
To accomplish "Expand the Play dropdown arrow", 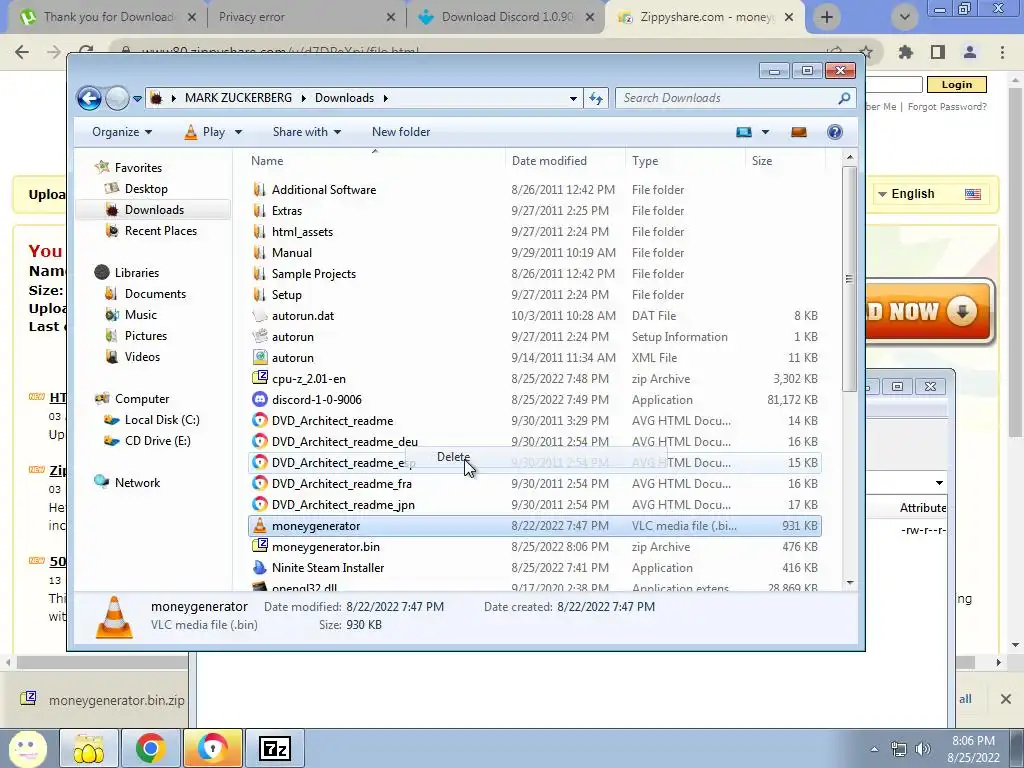I will pos(238,132).
